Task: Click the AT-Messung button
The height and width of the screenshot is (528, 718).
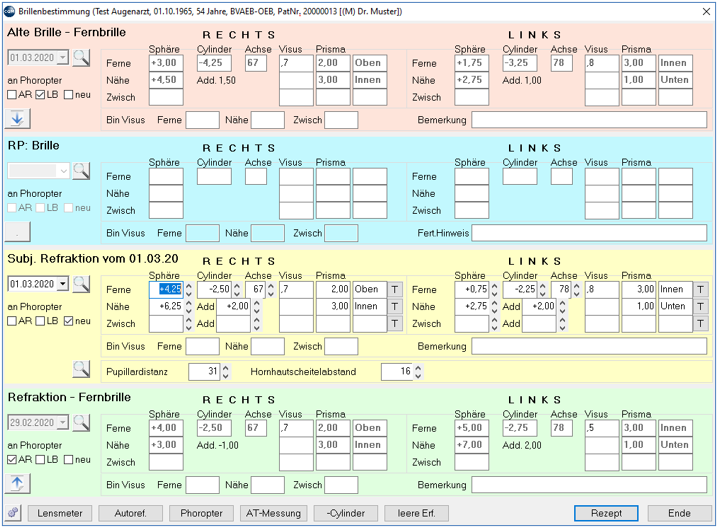Action: [x=273, y=513]
